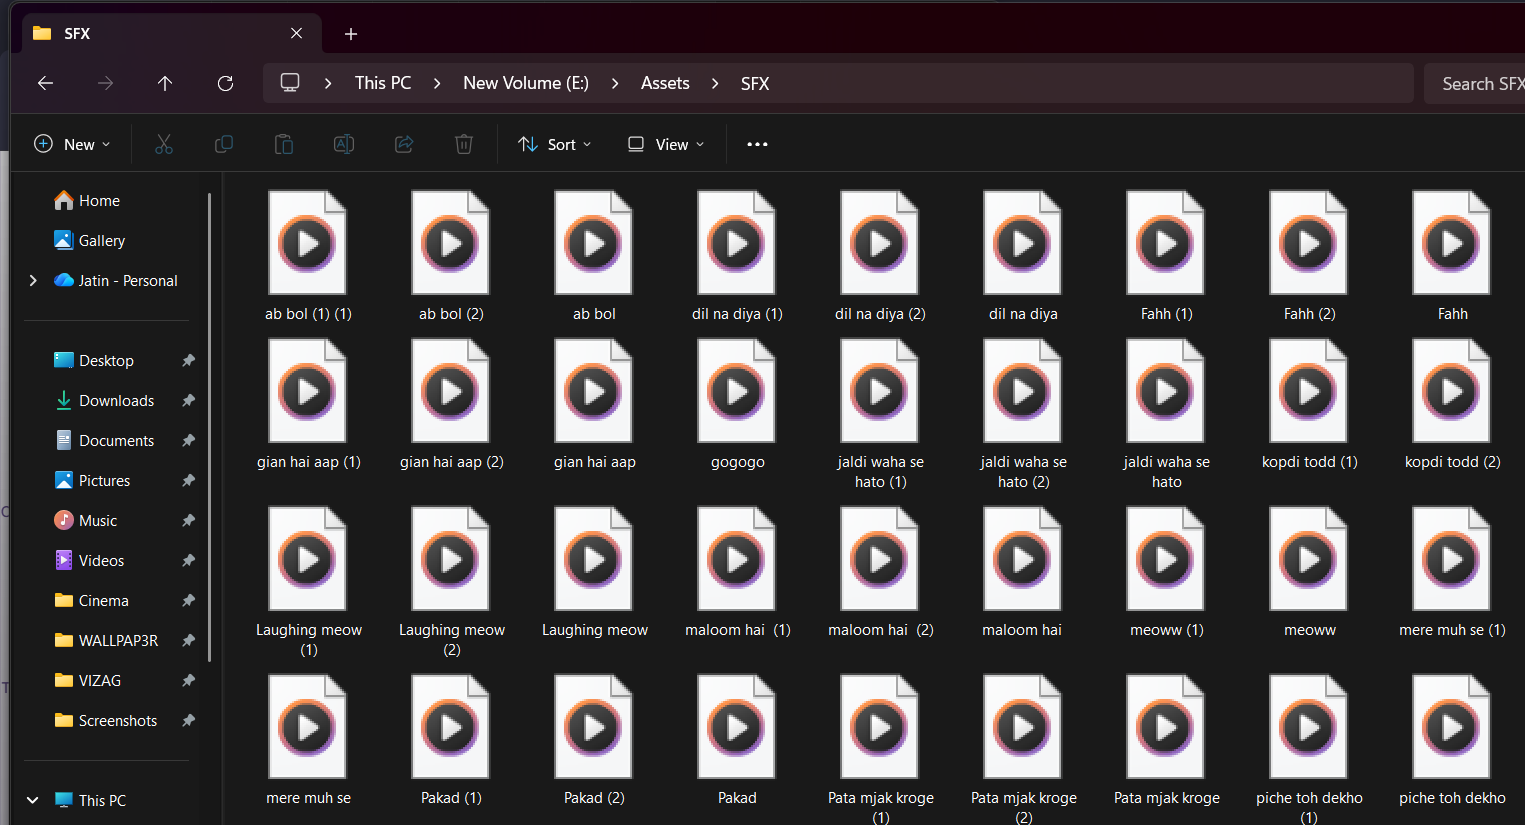
Task: Collapse the This PC tree node
Action: click(x=33, y=800)
